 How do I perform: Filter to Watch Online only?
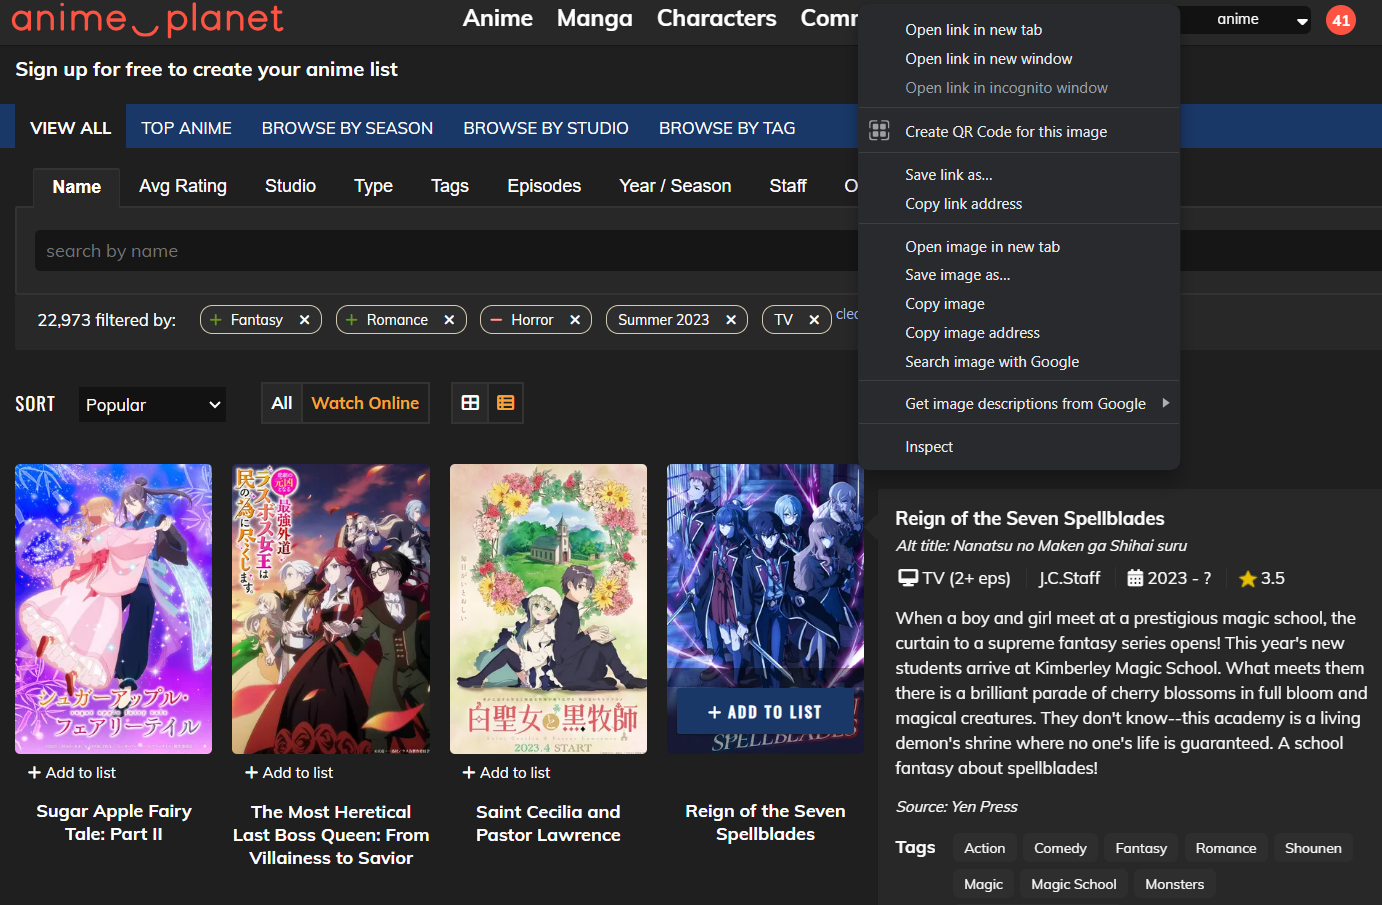coord(365,403)
